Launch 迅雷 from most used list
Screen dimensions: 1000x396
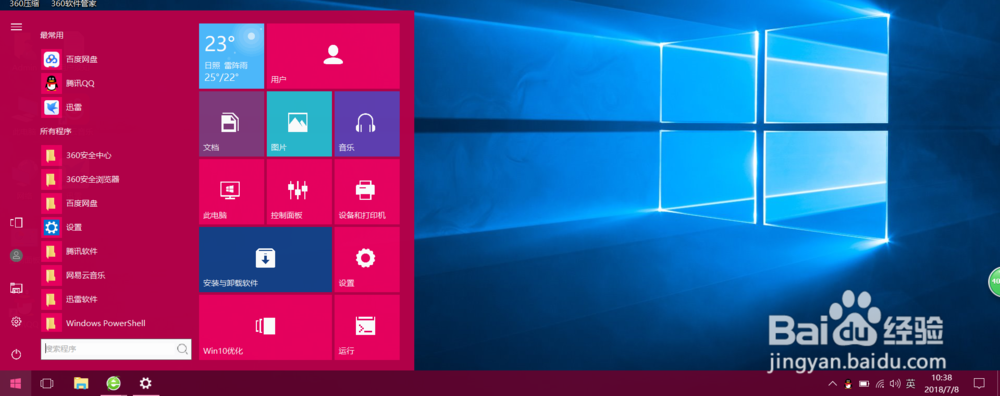[115, 107]
